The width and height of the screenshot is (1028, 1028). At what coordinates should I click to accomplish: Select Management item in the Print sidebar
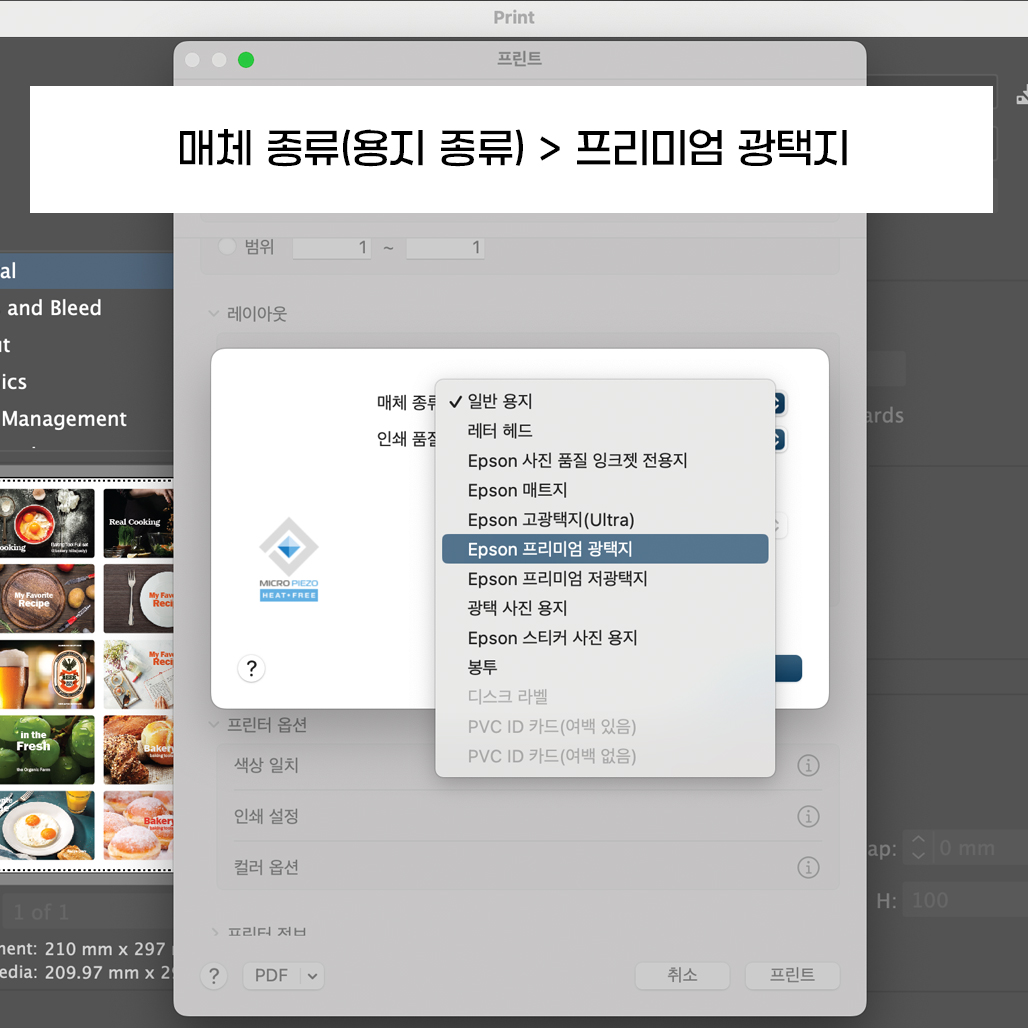[64, 419]
